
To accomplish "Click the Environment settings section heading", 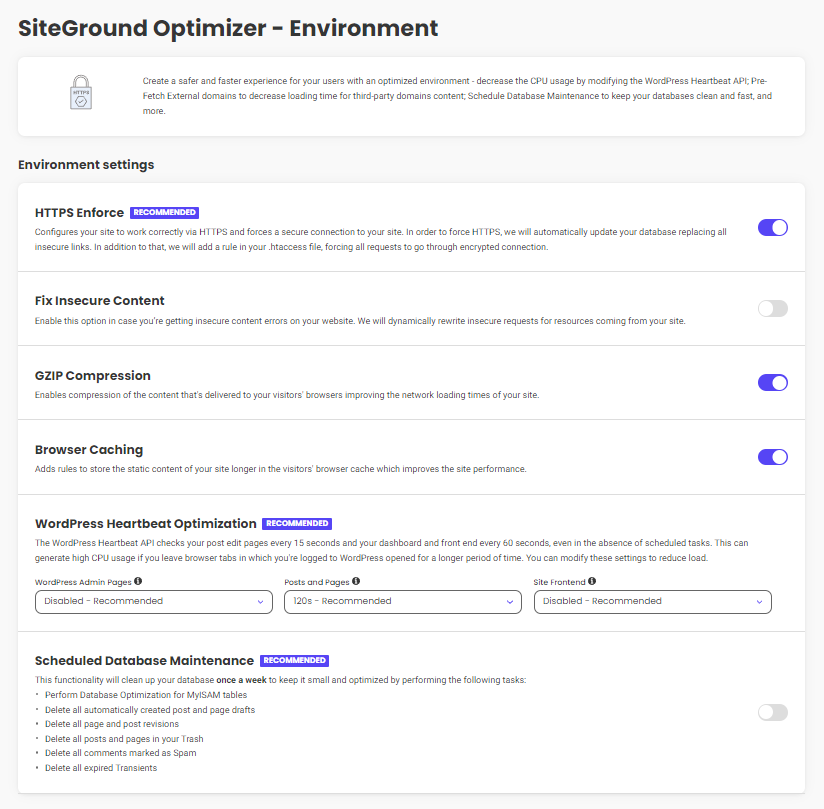I will [86, 165].
